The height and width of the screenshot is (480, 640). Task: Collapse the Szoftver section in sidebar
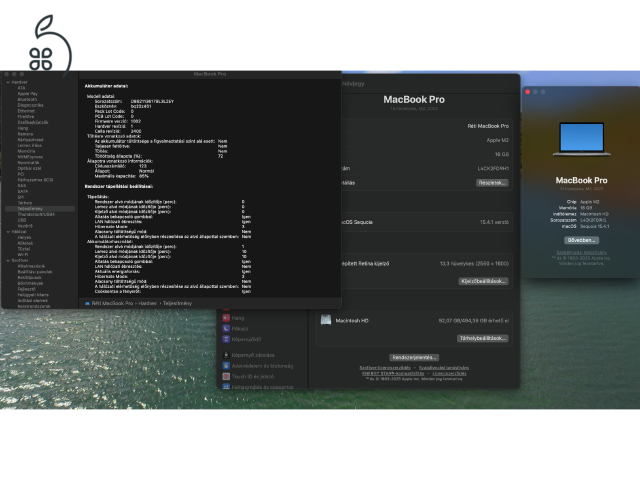tap(8, 260)
